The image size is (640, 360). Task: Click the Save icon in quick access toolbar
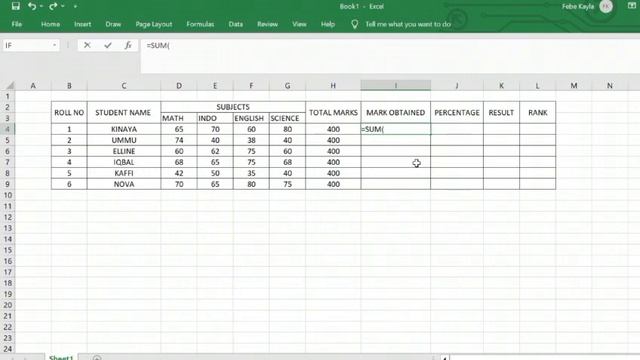[x=16, y=6]
